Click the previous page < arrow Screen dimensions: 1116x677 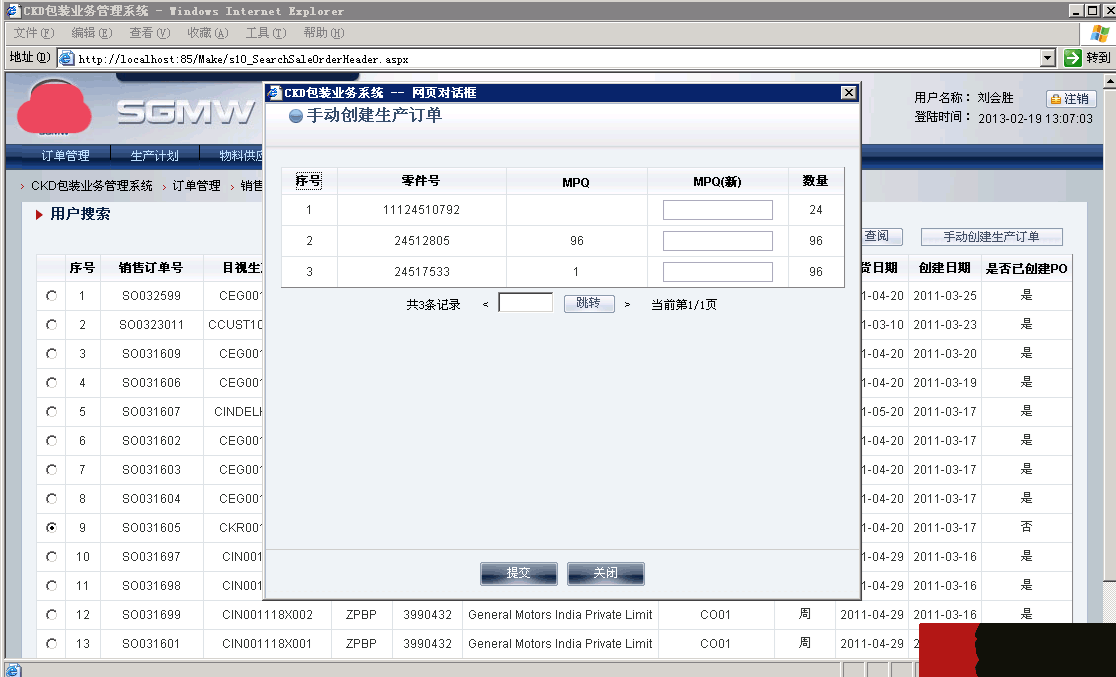pos(485,305)
